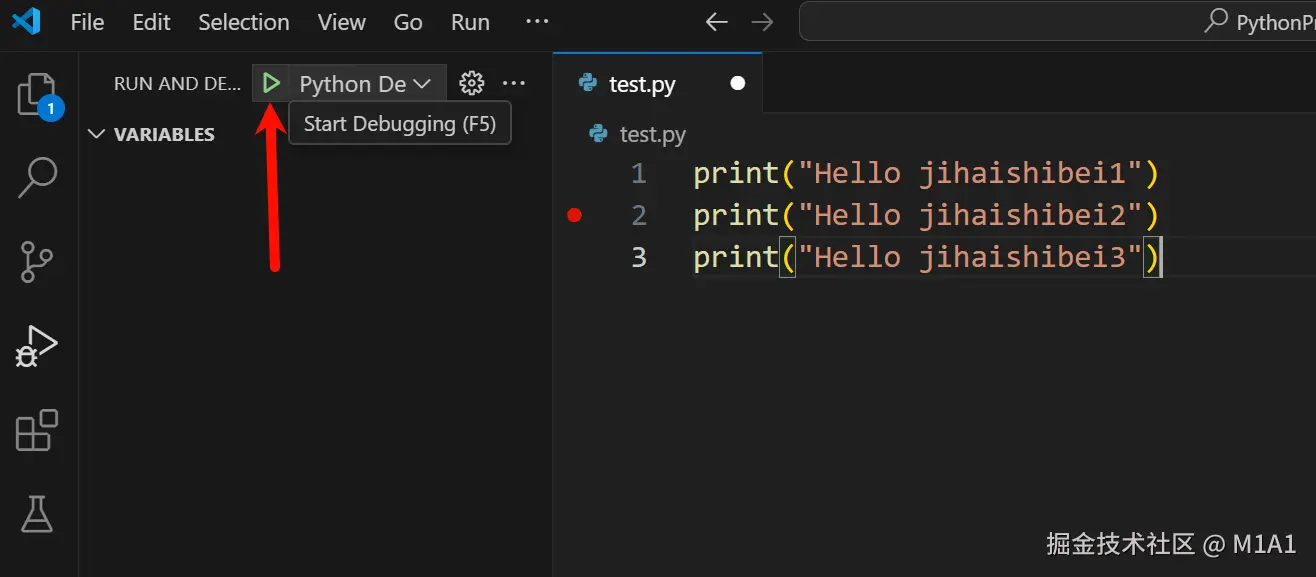Go back using the left arrow
The width and height of the screenshot is (1316, 577).
716,22
